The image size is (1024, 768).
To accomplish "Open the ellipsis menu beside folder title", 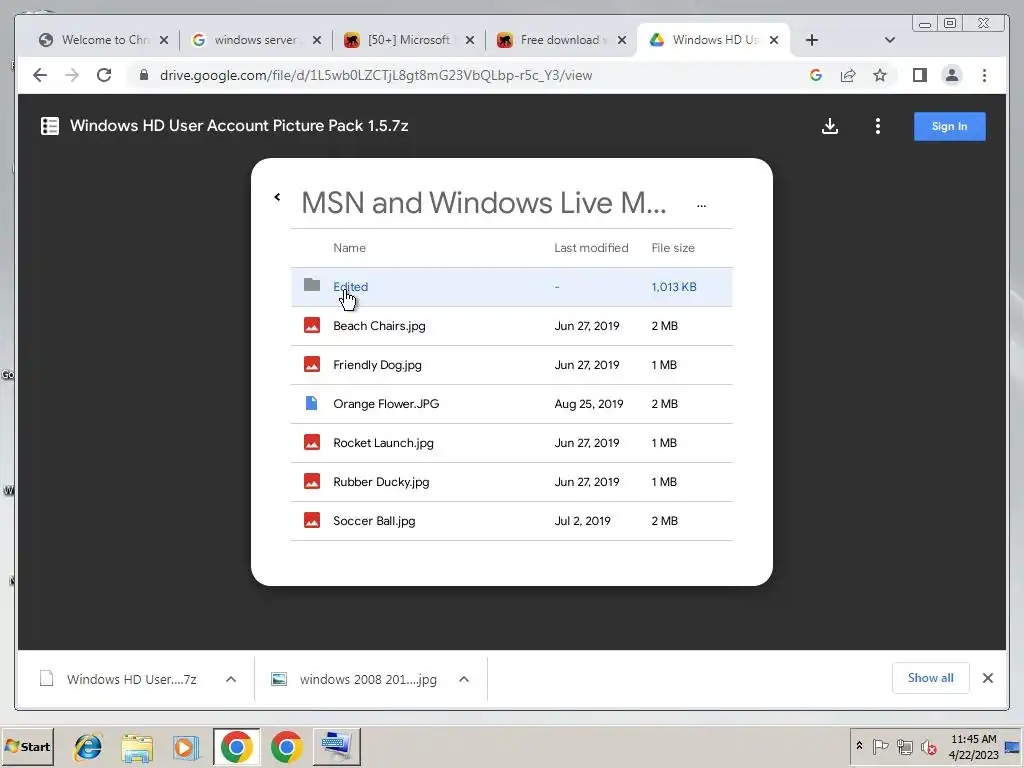I will [x=701, y=205].
